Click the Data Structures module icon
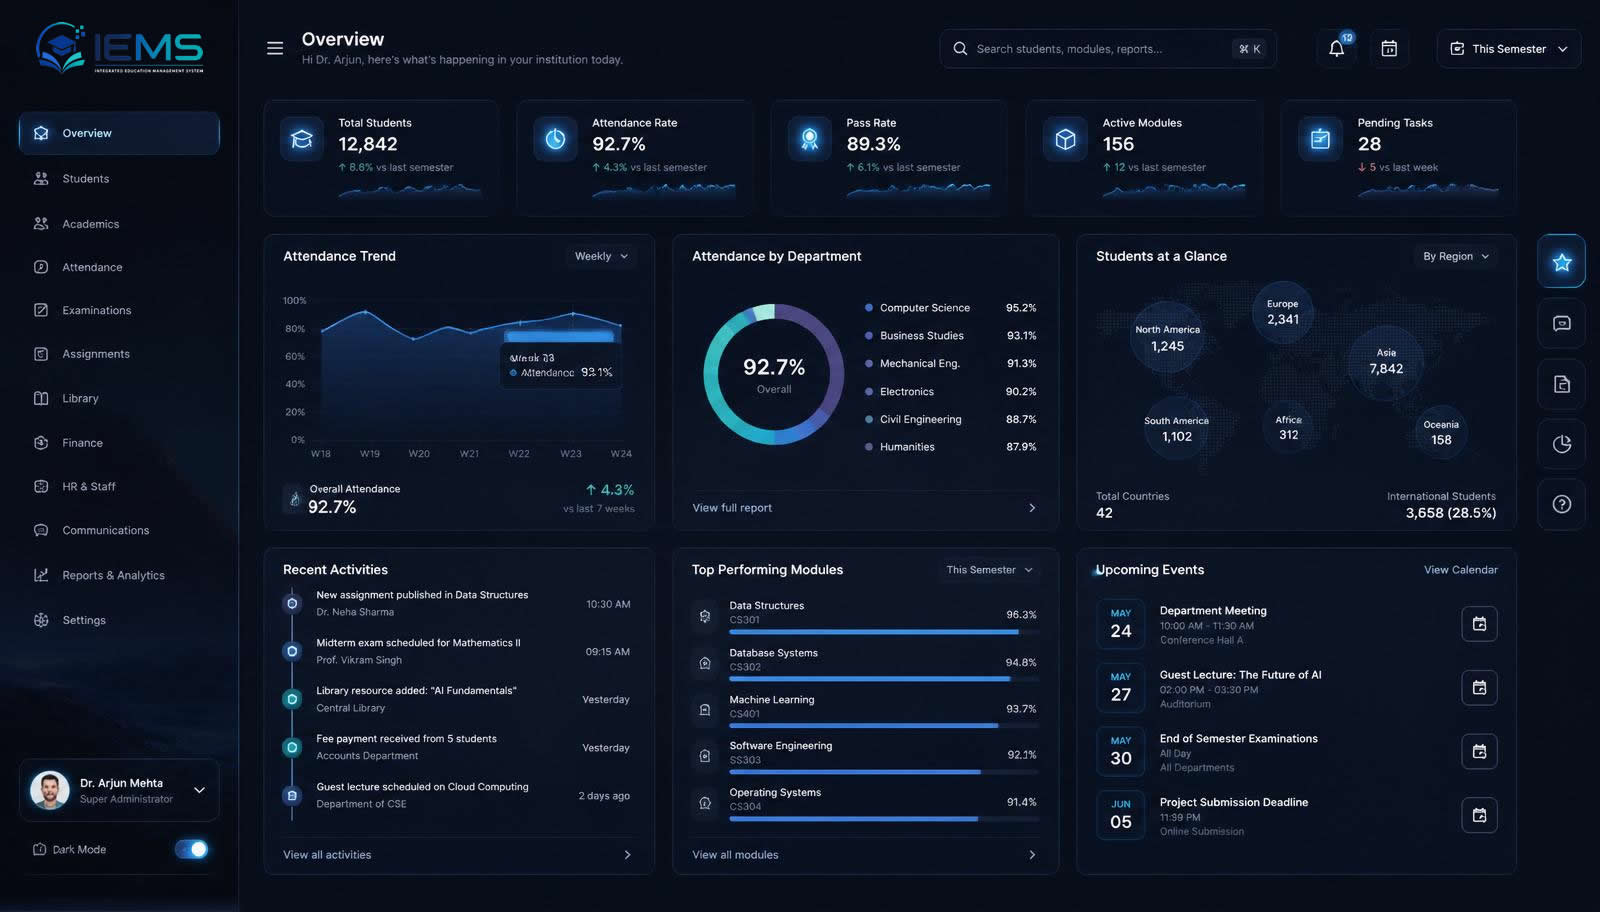This screenshot has width=1600, height=912. tap(705, 616)
